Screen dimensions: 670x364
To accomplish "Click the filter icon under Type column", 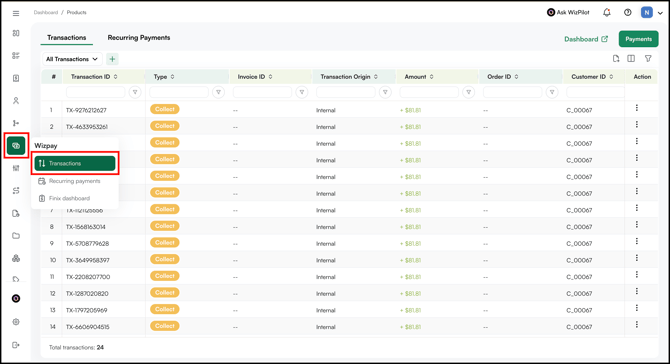I will (218, 92).
